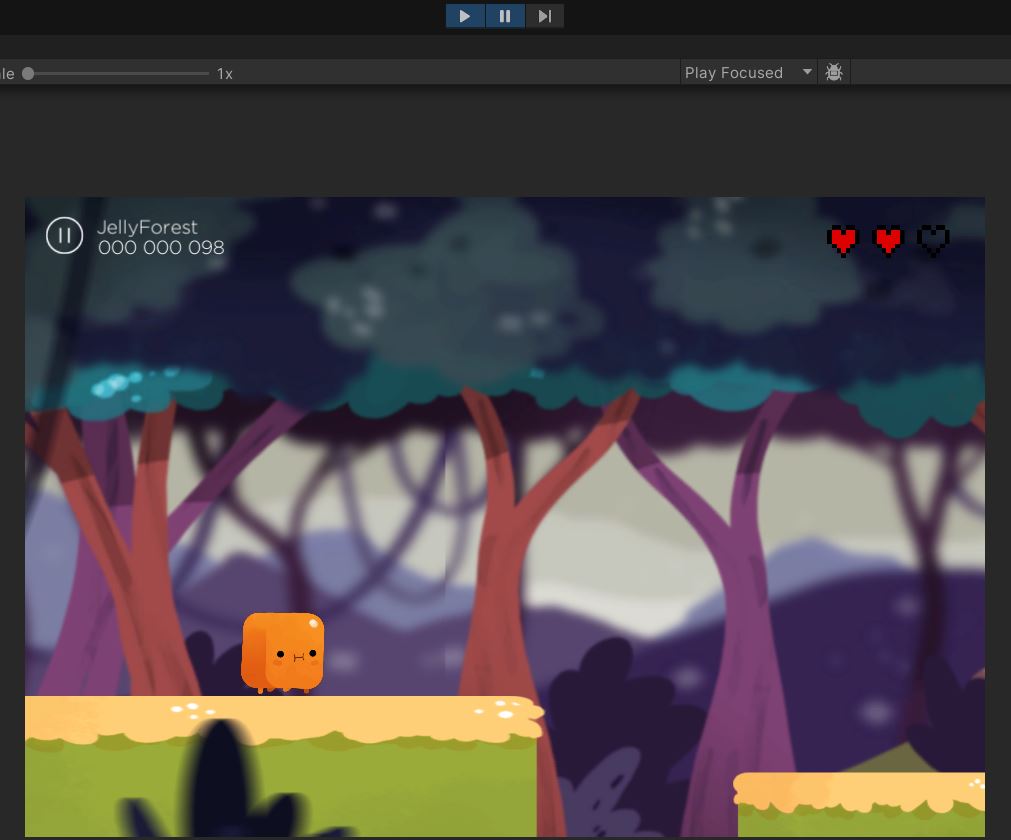1011x840 pixels.
Task: Click the orange jelly cube character
Action: click(x=283, y=653)
